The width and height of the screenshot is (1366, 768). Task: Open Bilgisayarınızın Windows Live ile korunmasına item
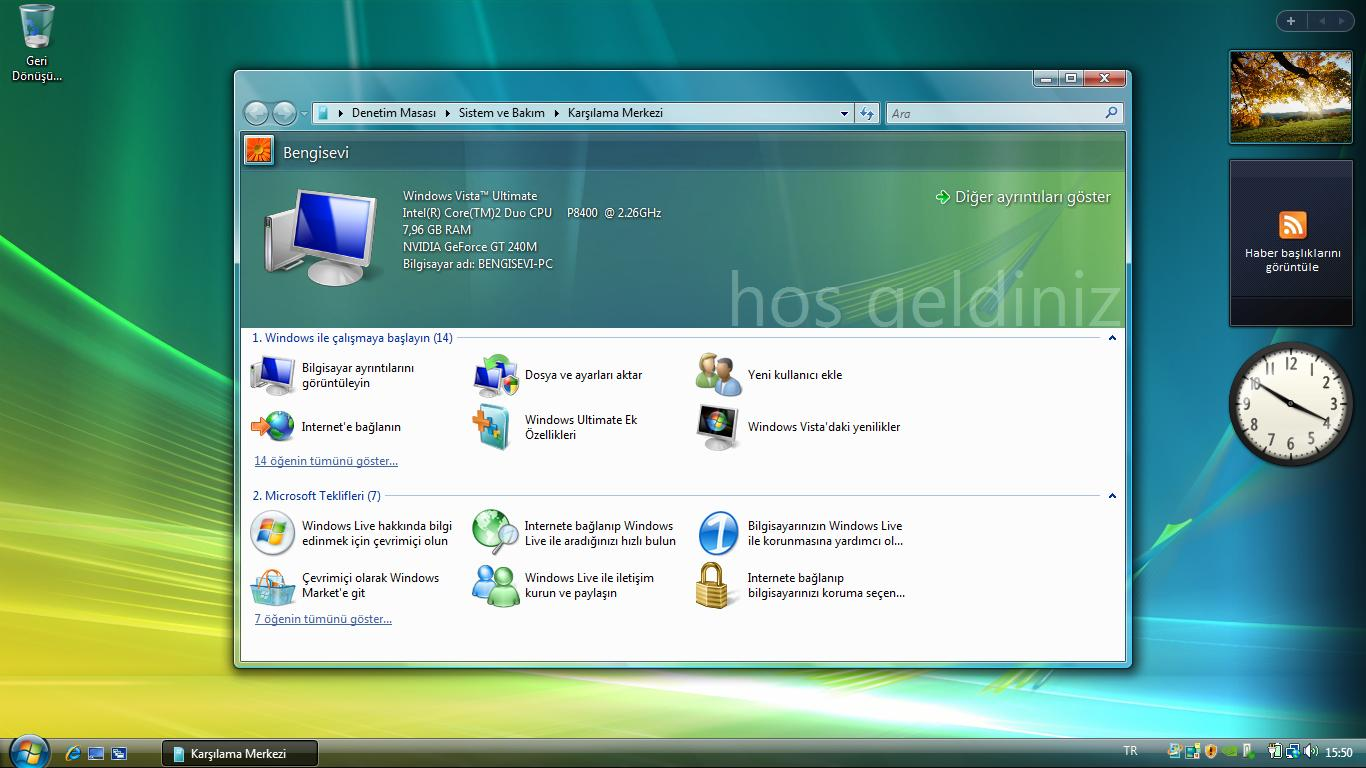(800, 533)
